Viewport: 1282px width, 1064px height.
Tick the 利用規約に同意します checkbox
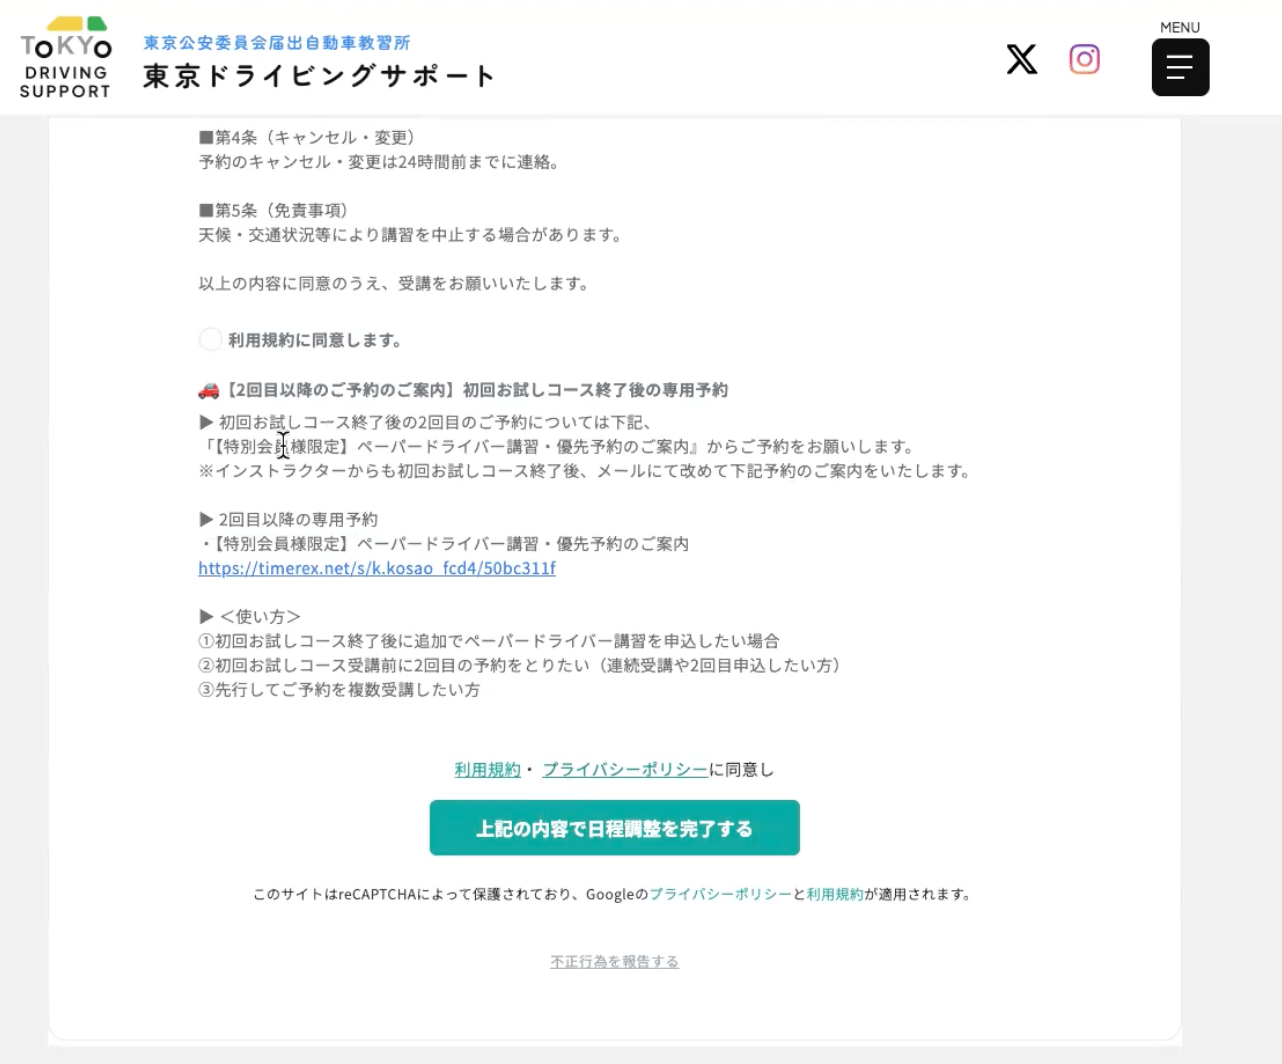[210, 340]
